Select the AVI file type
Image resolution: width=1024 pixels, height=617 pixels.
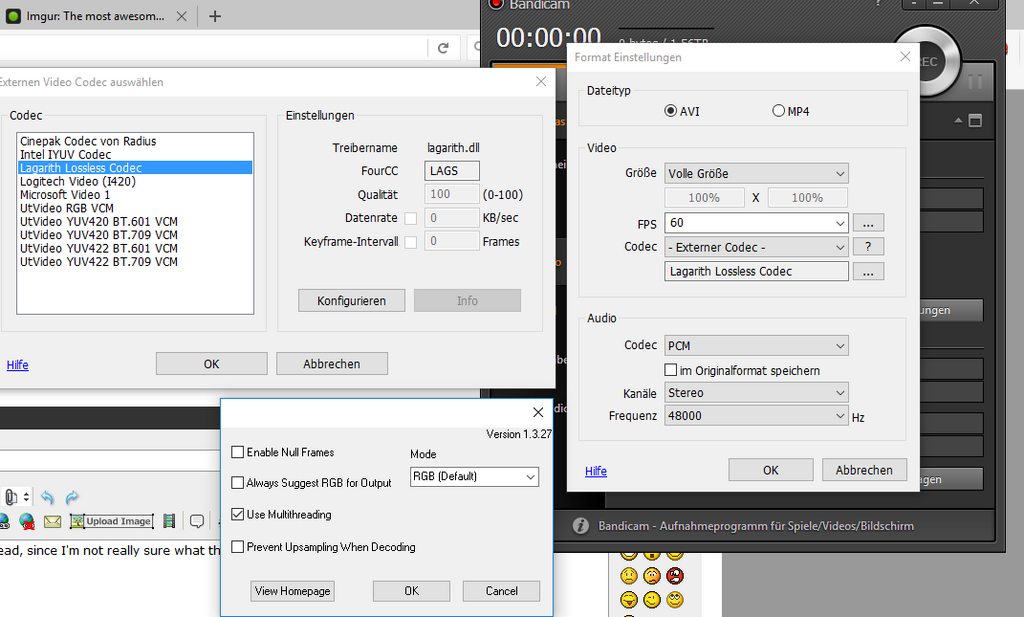click(x=670, y=111)
